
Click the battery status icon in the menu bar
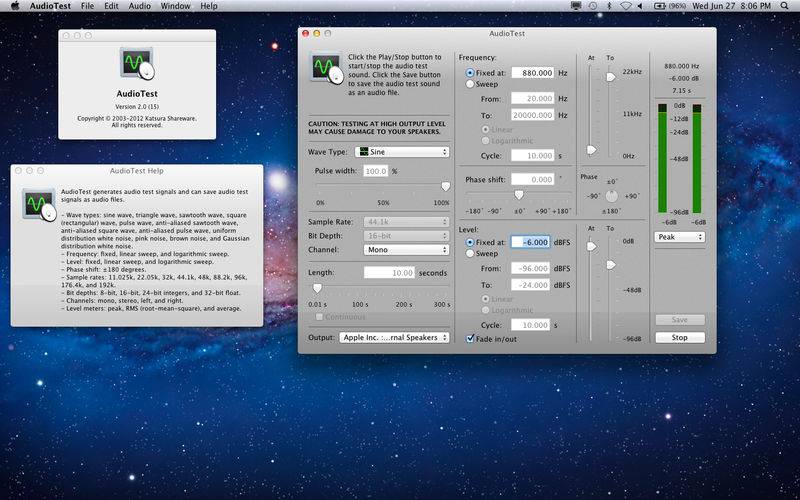pyautogui.click(x=660, y=6)
